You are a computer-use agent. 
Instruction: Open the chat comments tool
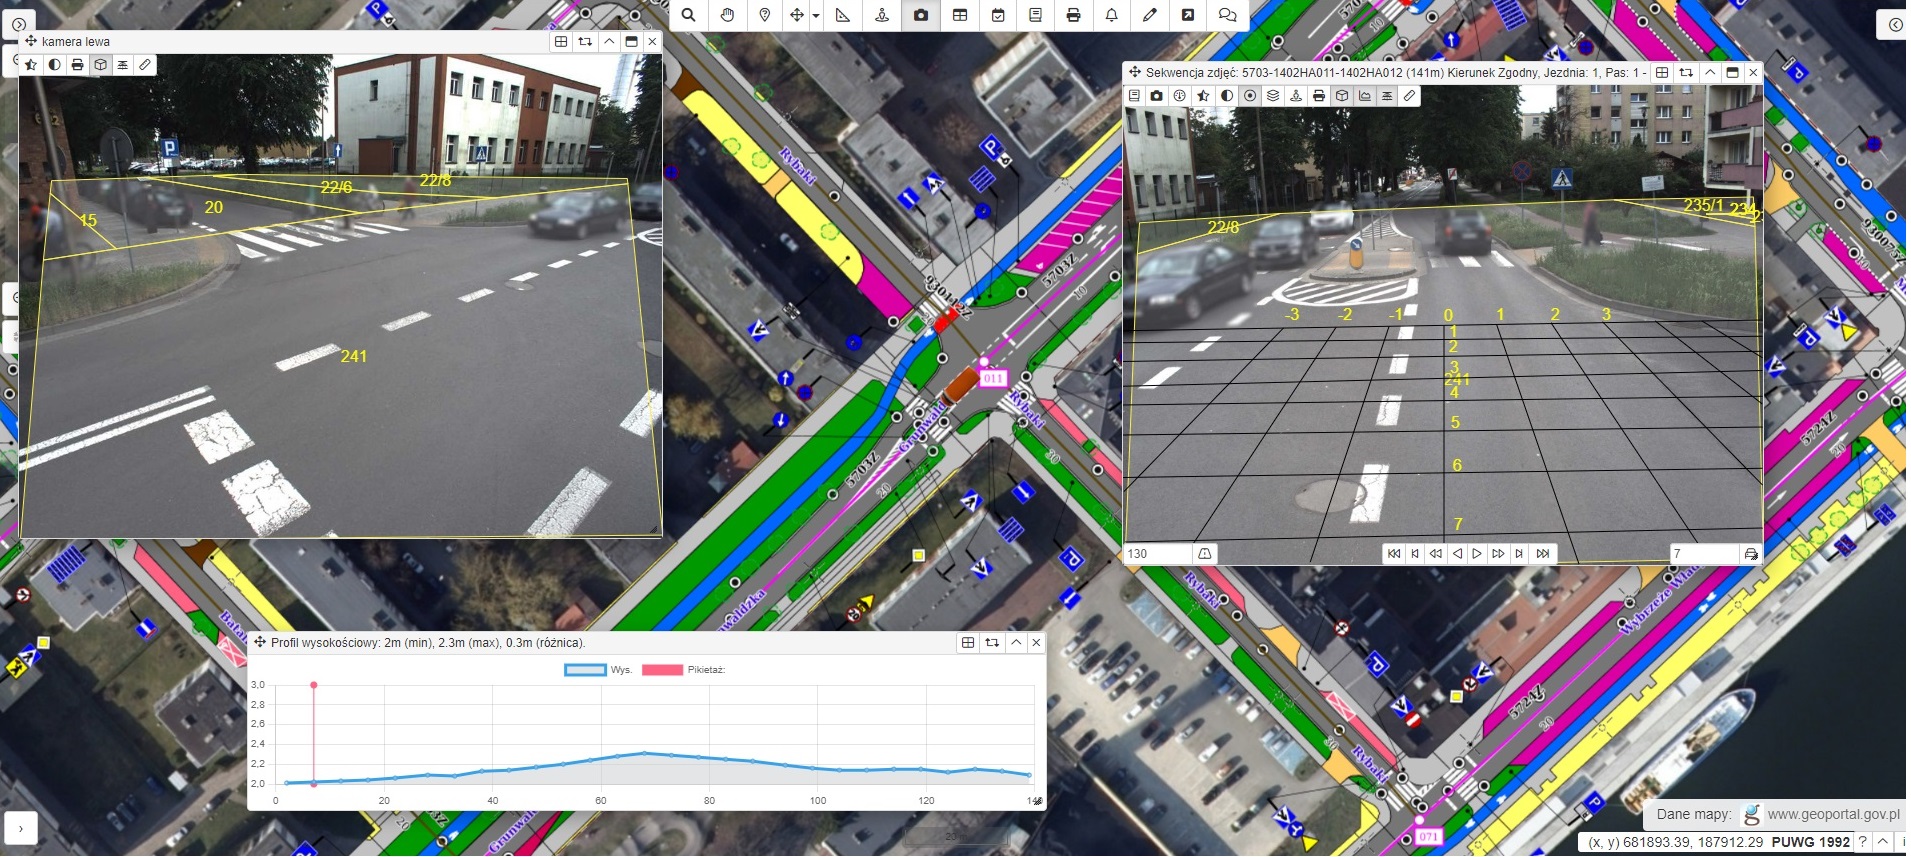click(x=1227, y=15)
